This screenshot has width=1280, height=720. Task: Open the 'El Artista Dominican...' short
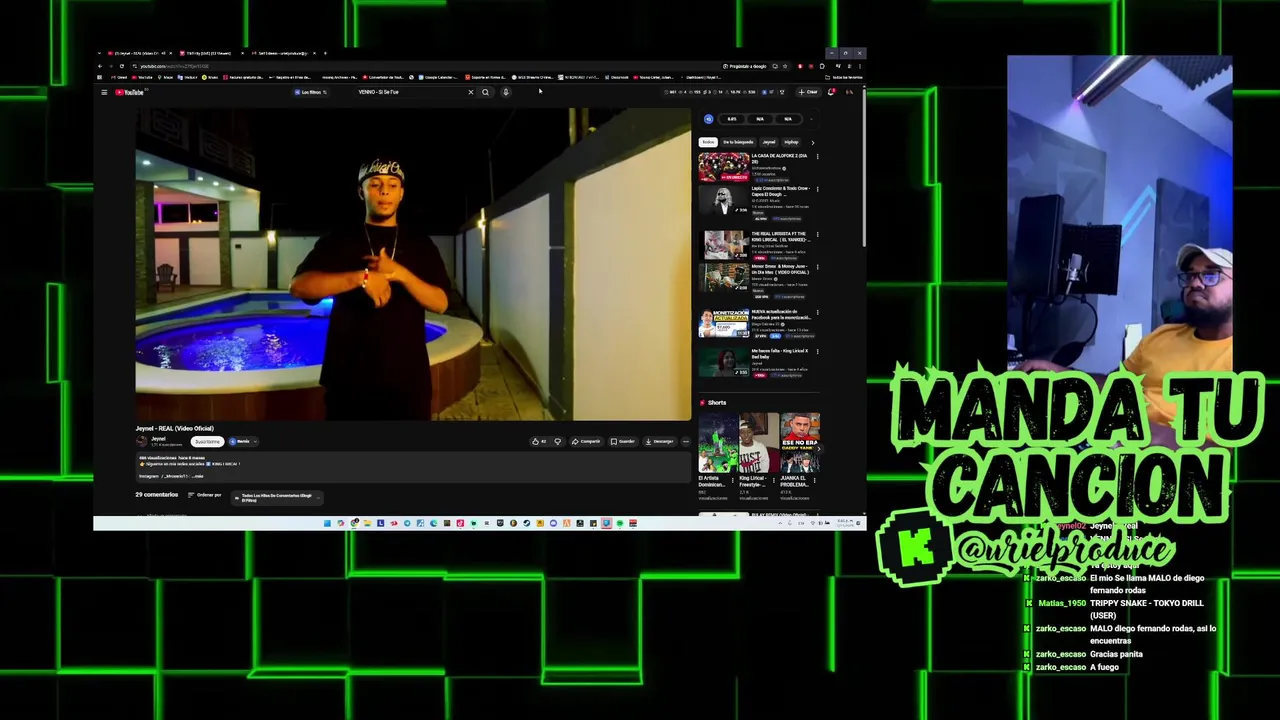[718, 442]
